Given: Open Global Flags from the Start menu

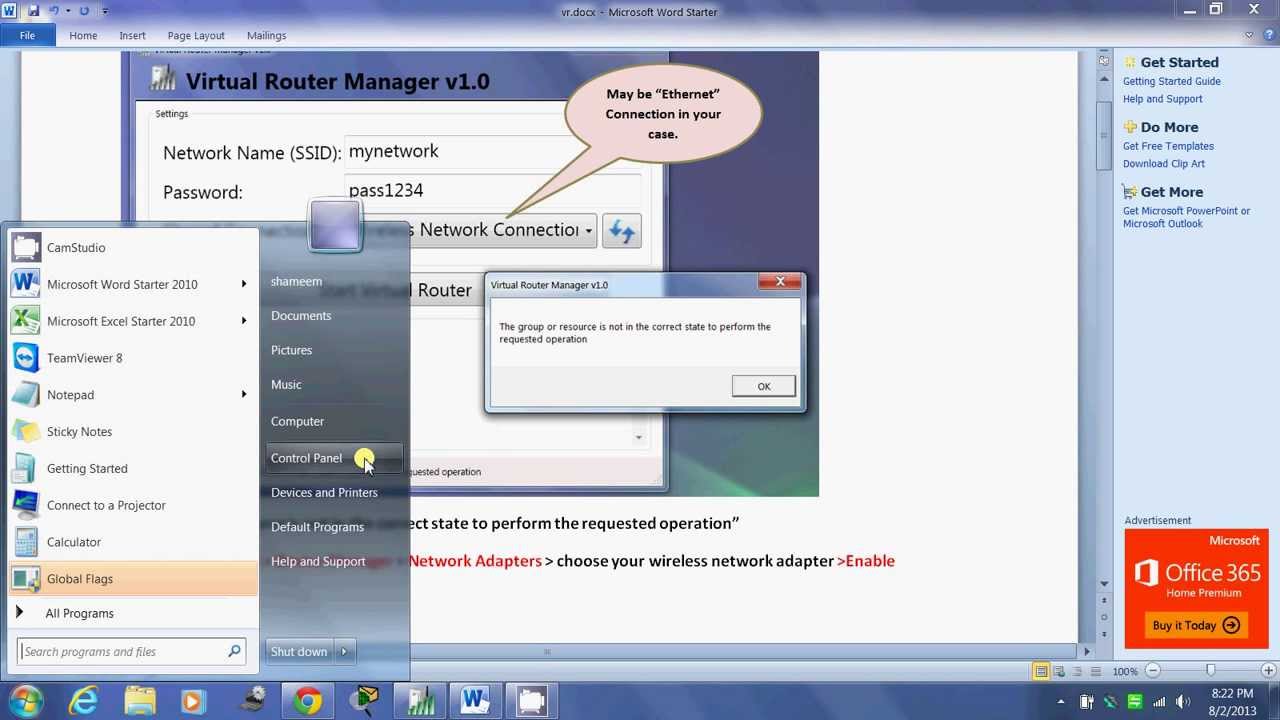Looking at the screenshot, I should pyautogui.click(x=133, y=579).
